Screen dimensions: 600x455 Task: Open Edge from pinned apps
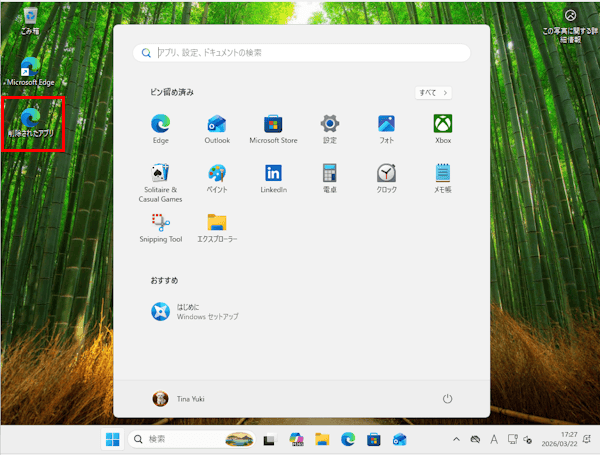click(x=161, y=129)
